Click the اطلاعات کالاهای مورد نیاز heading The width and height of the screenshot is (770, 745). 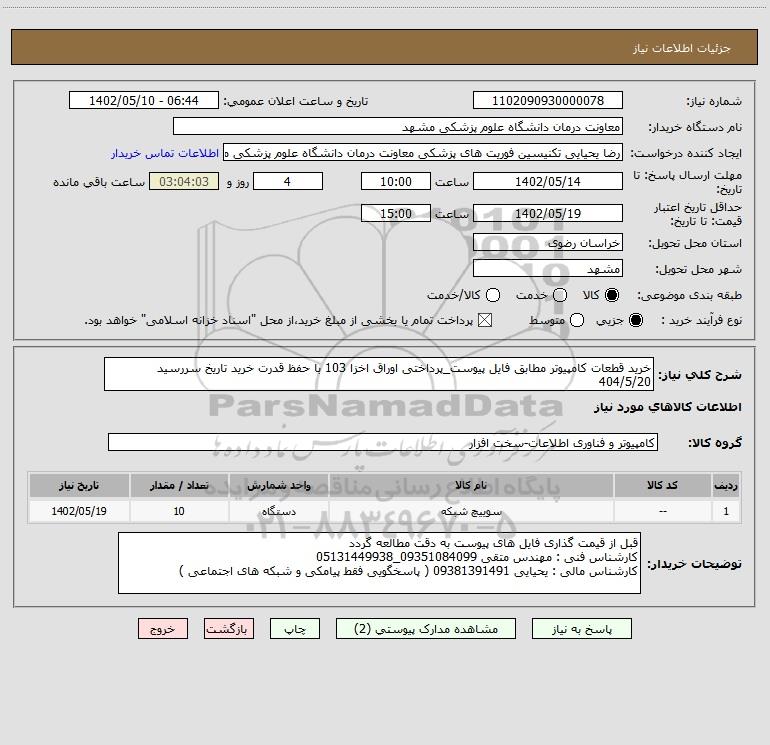667,407
